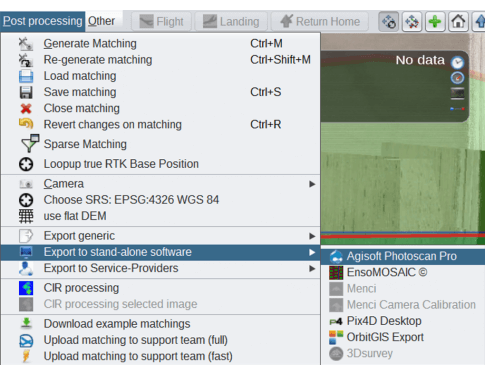Click Load matching text
This screenshot has height=375, width=485.
80,76
